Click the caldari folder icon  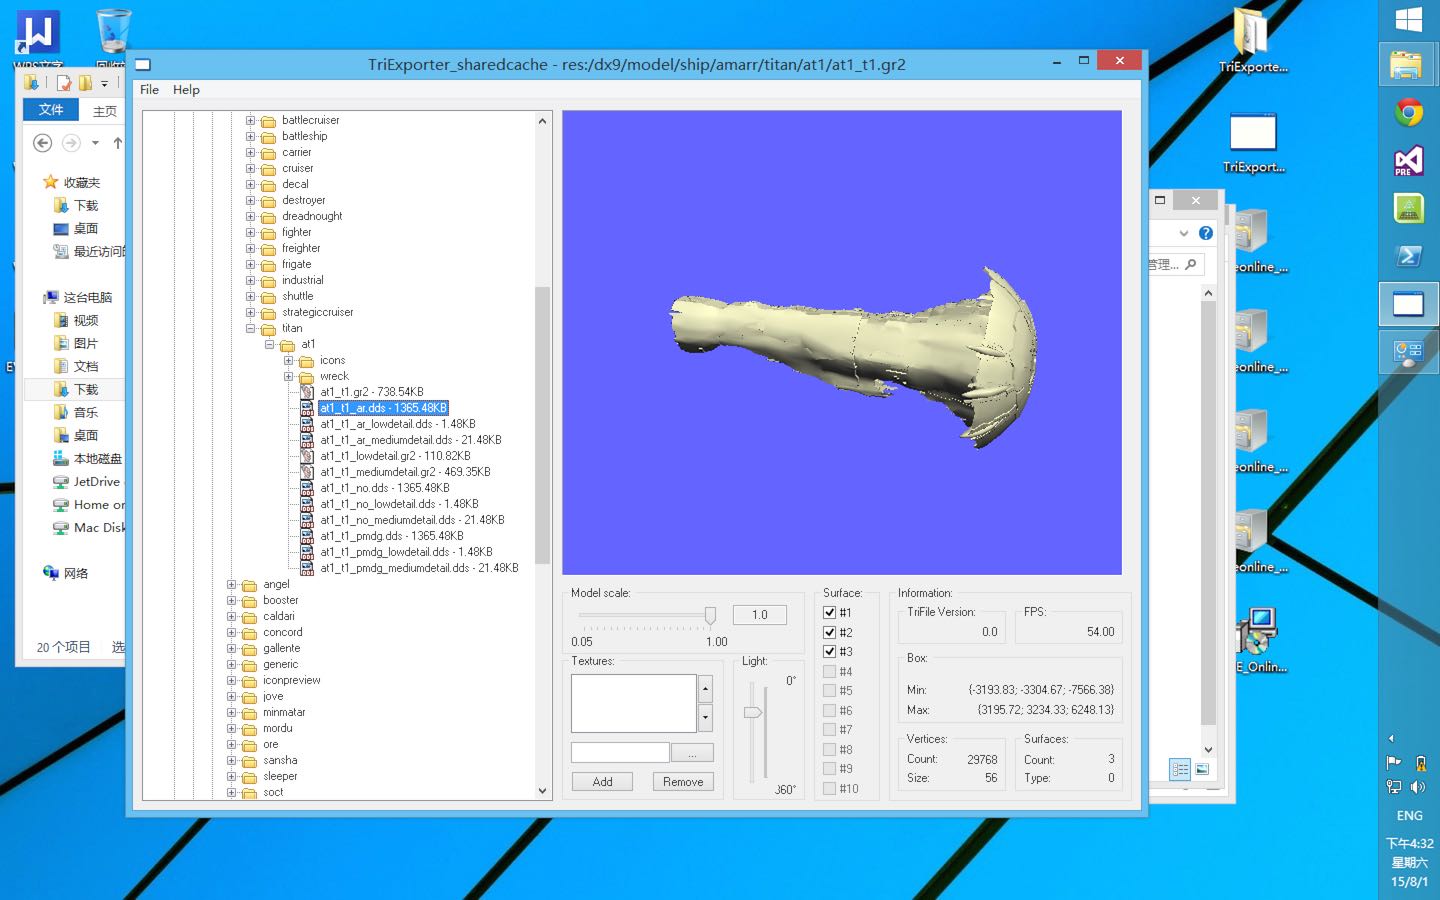coord(249,617)
